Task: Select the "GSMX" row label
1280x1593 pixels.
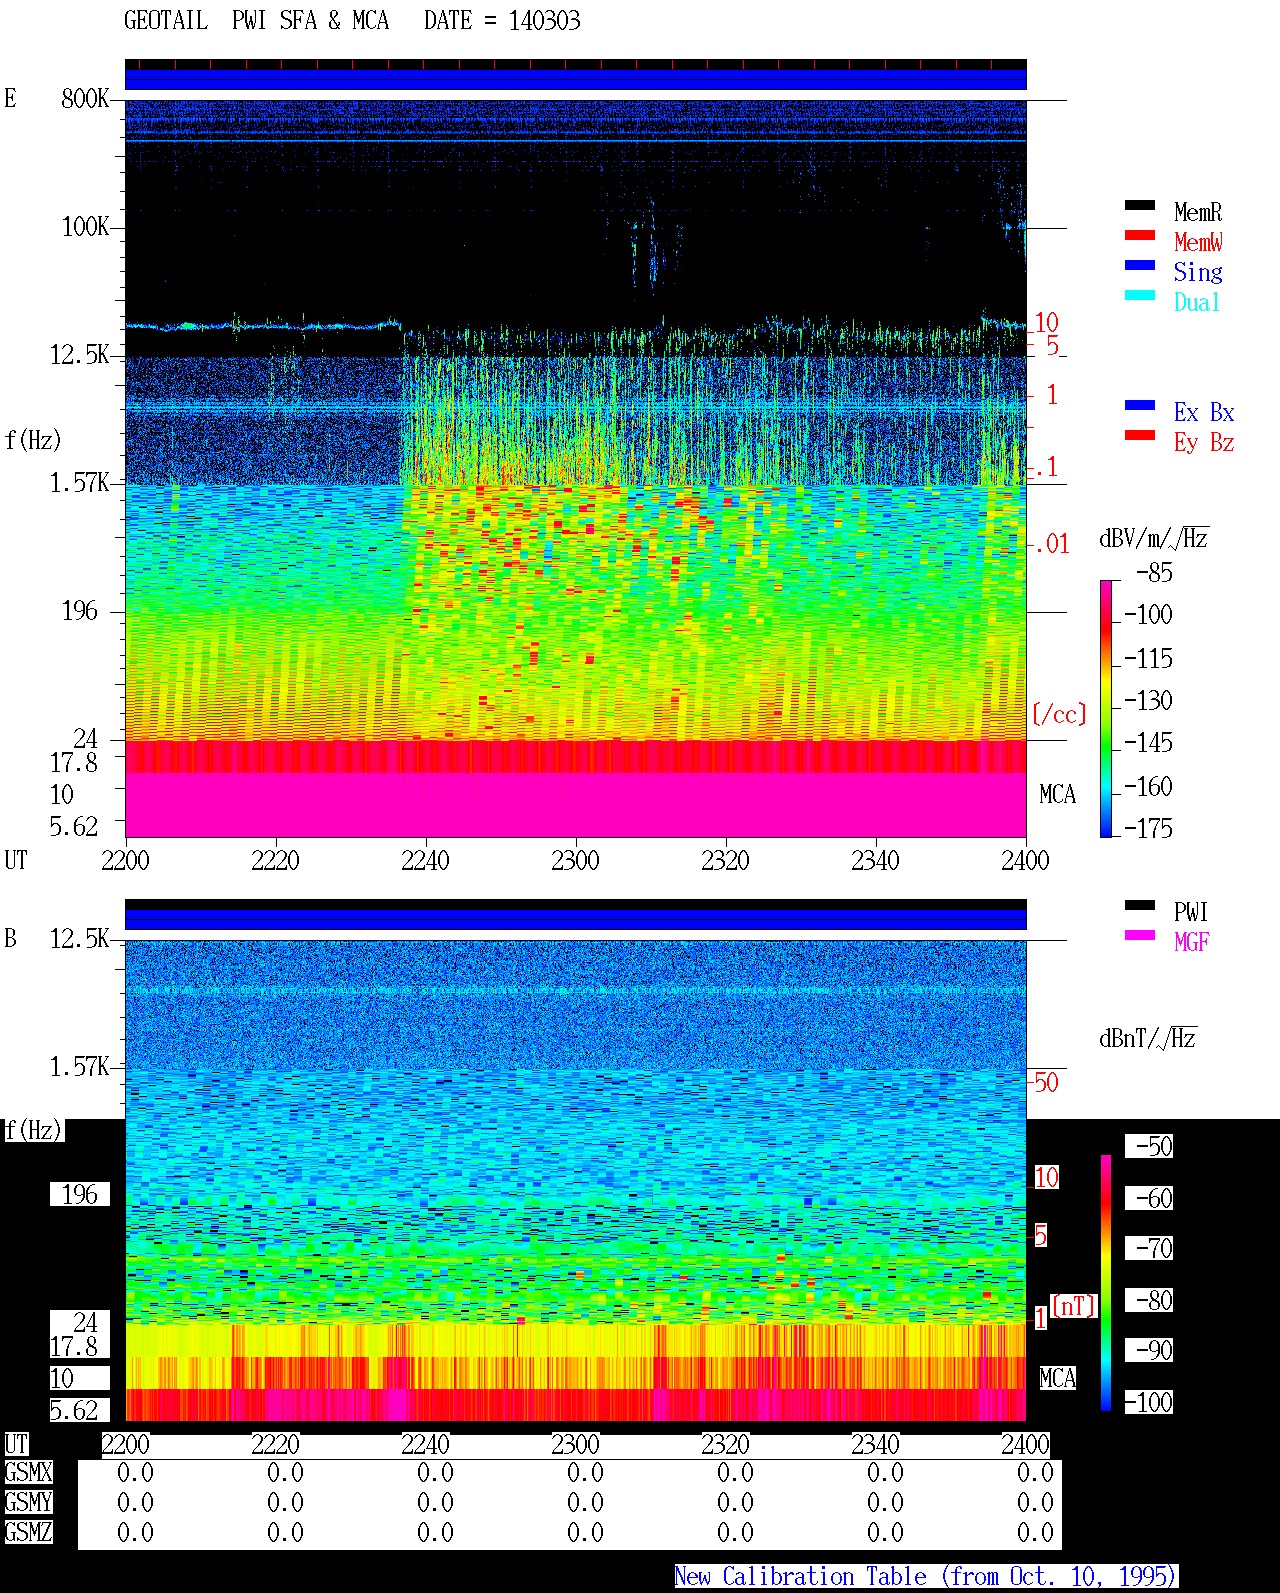Action: click(x=28, y=1472)
